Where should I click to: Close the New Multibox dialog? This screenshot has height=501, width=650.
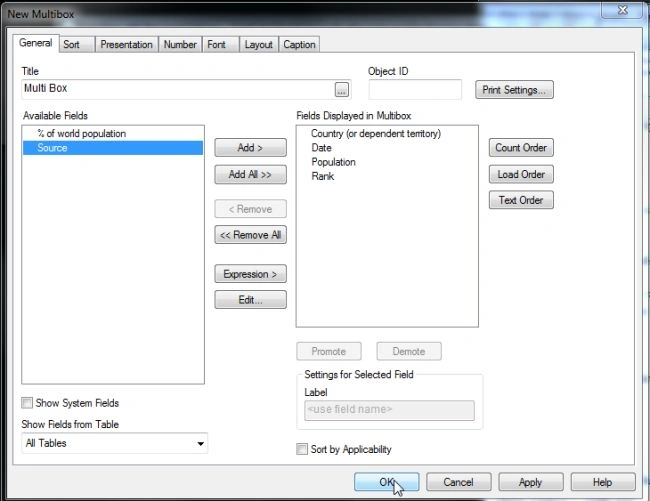tap(623, 10)
